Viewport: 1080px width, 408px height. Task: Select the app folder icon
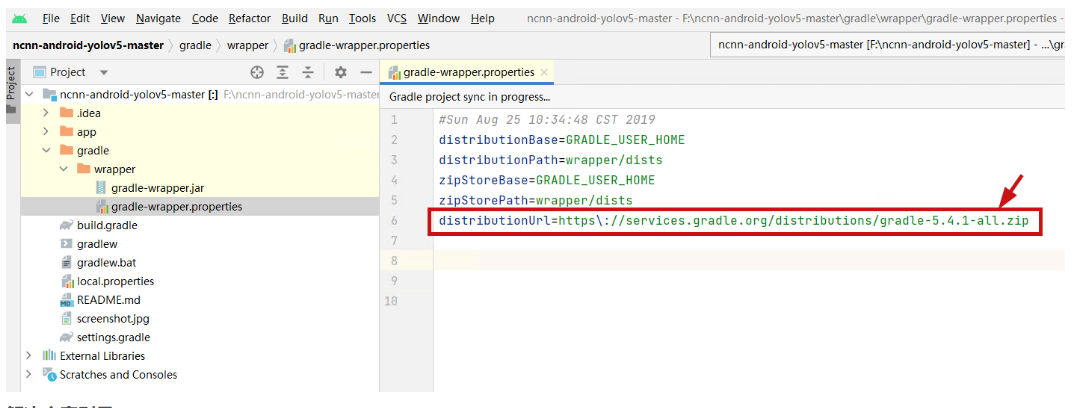coord(67,132)
